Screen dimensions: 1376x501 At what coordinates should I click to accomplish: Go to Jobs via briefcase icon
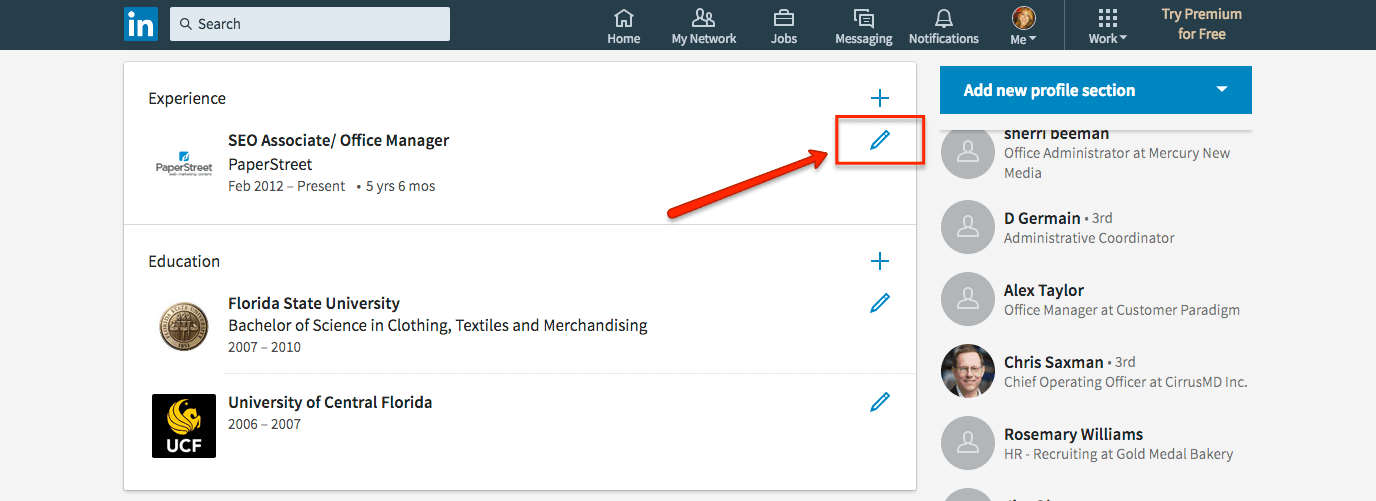click(784, 27)
